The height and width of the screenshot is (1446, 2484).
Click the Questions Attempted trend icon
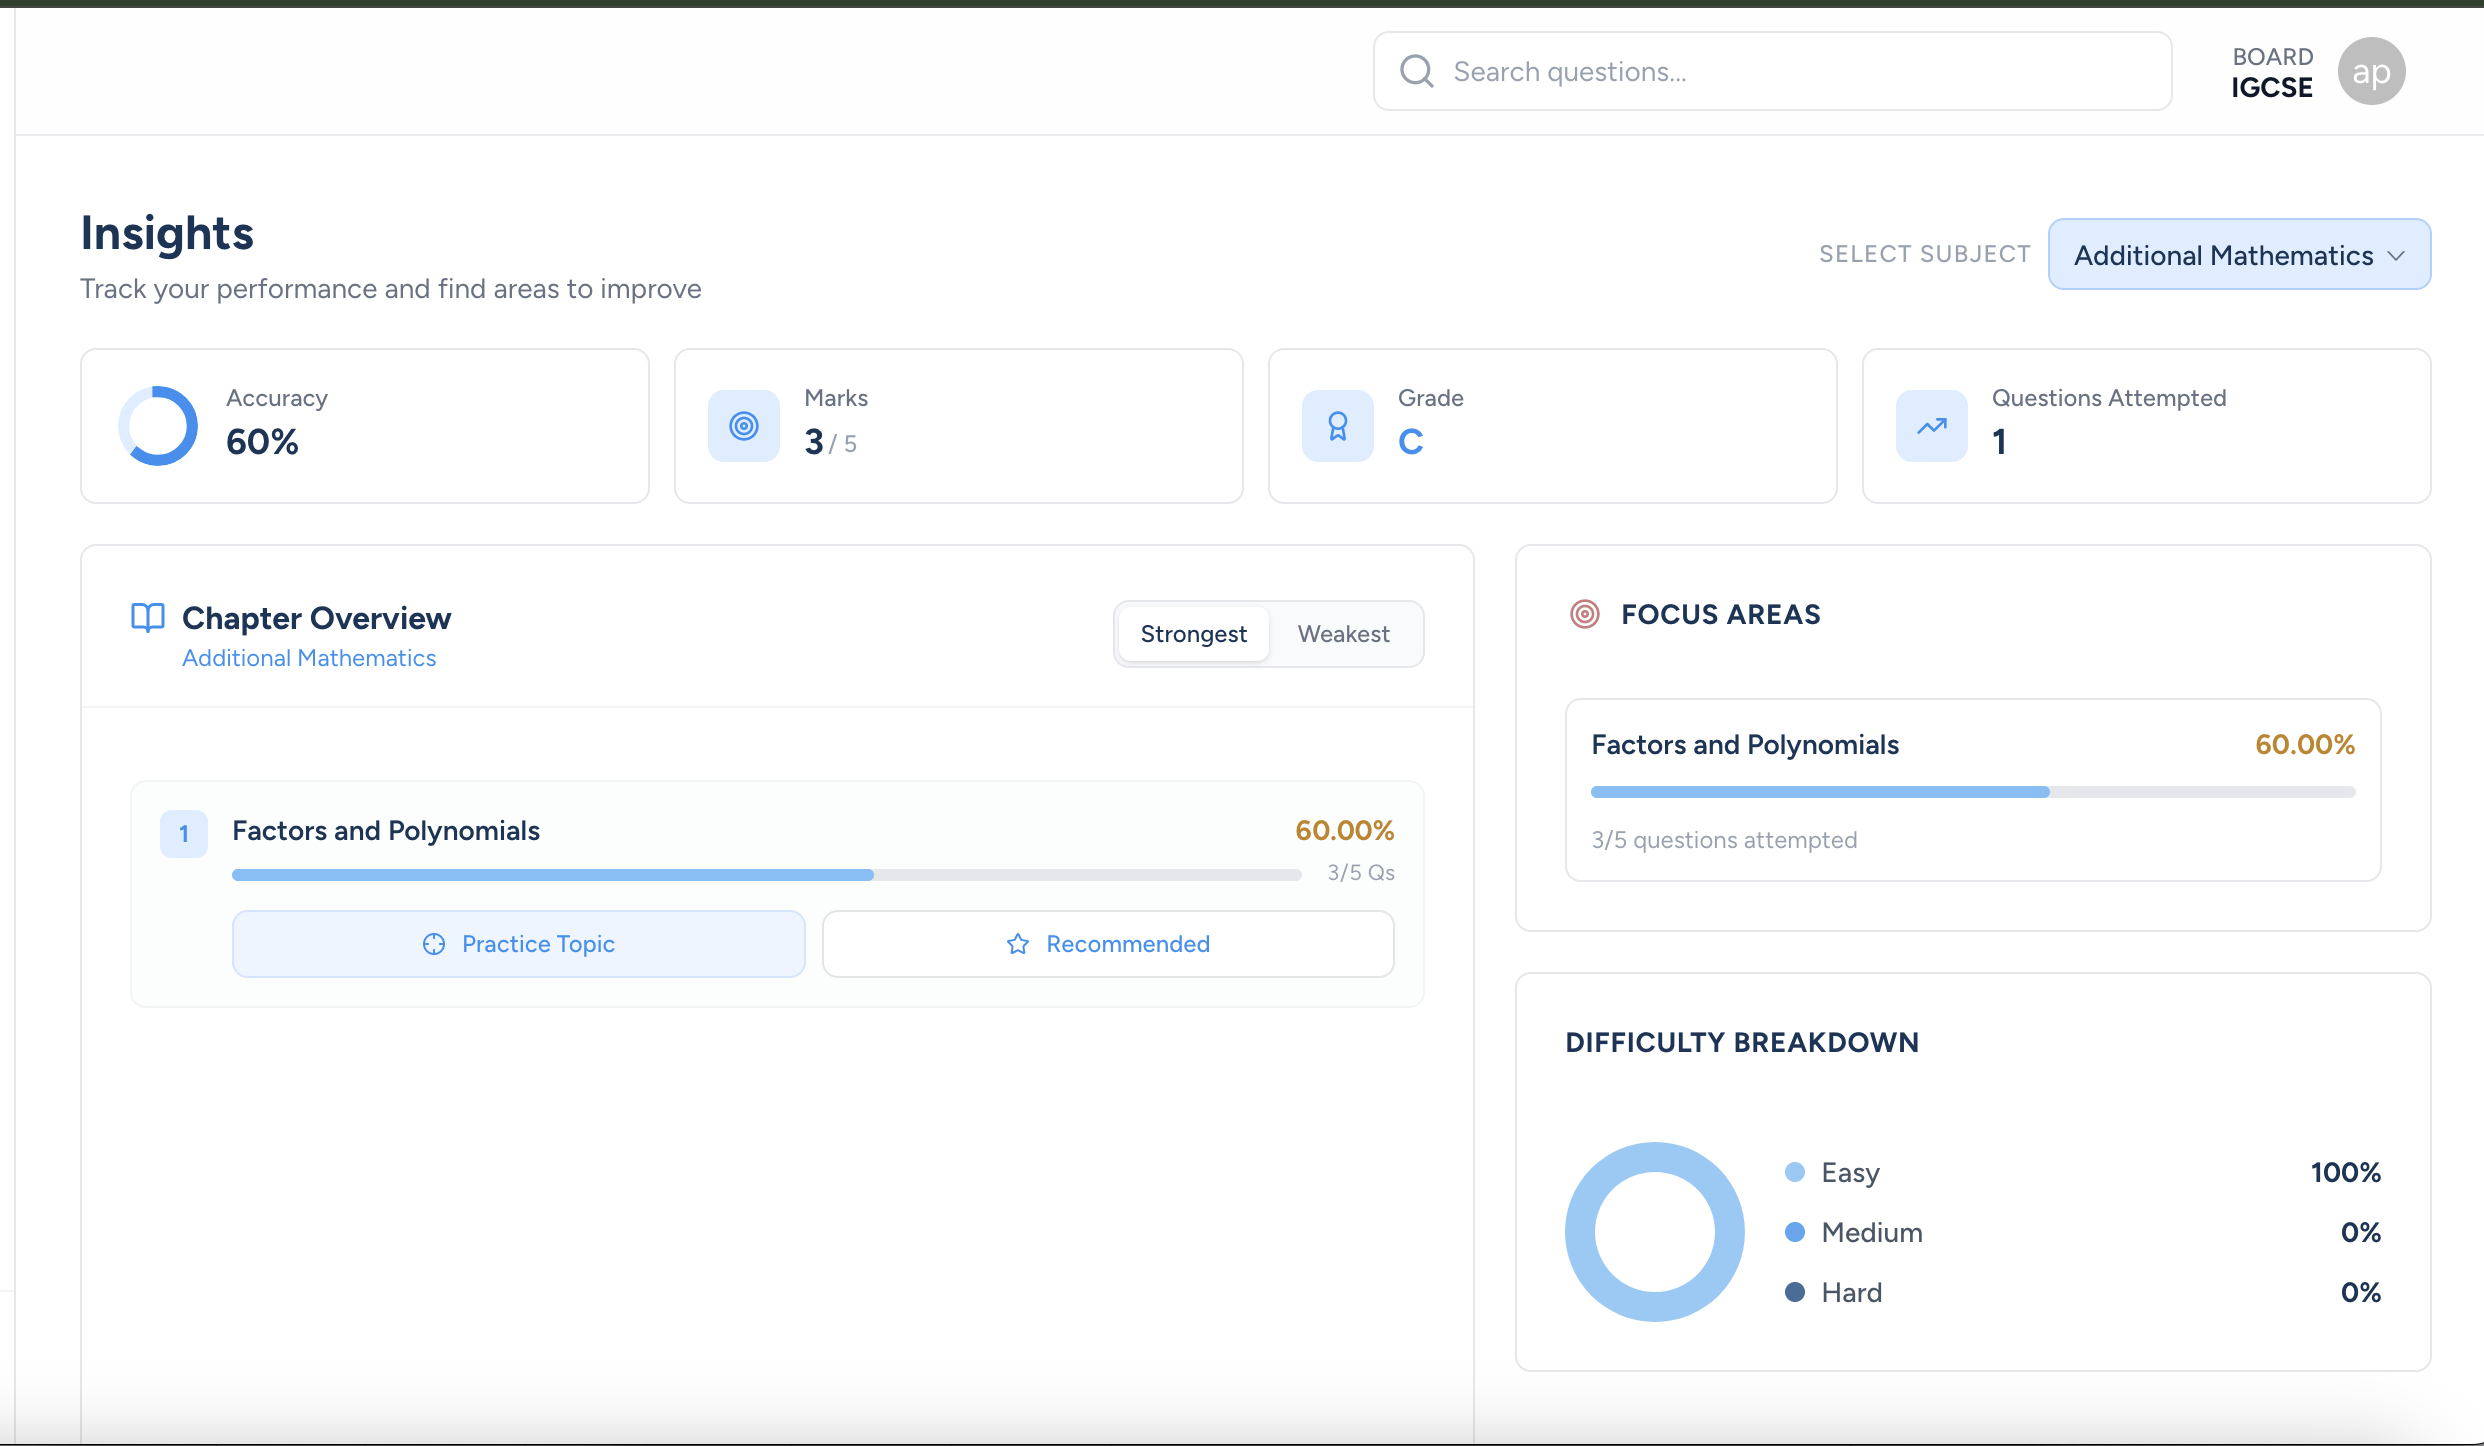(x=1930, y=425)
